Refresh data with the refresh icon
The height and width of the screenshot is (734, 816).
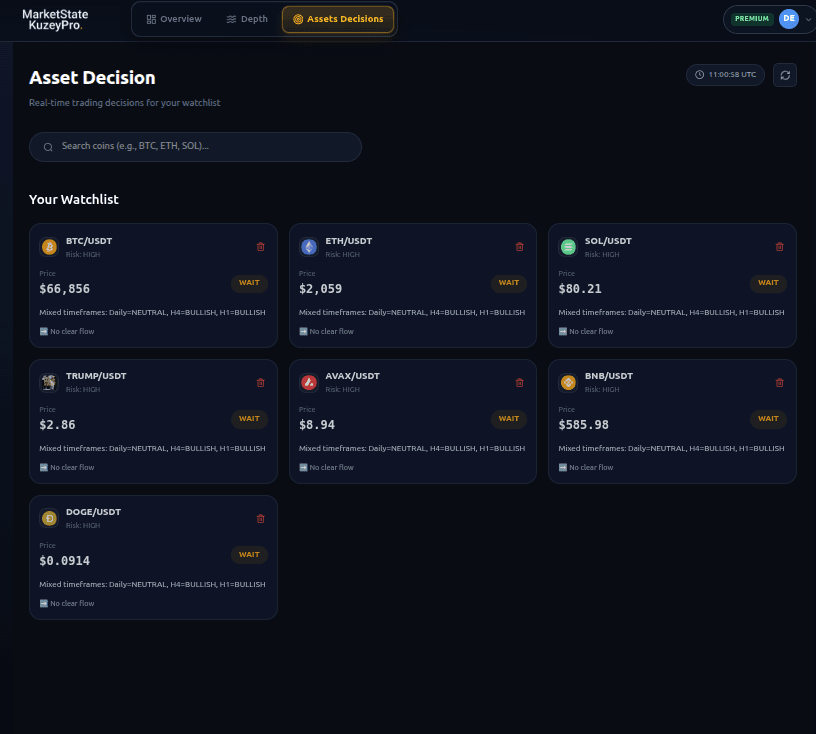tap(785, 74)
